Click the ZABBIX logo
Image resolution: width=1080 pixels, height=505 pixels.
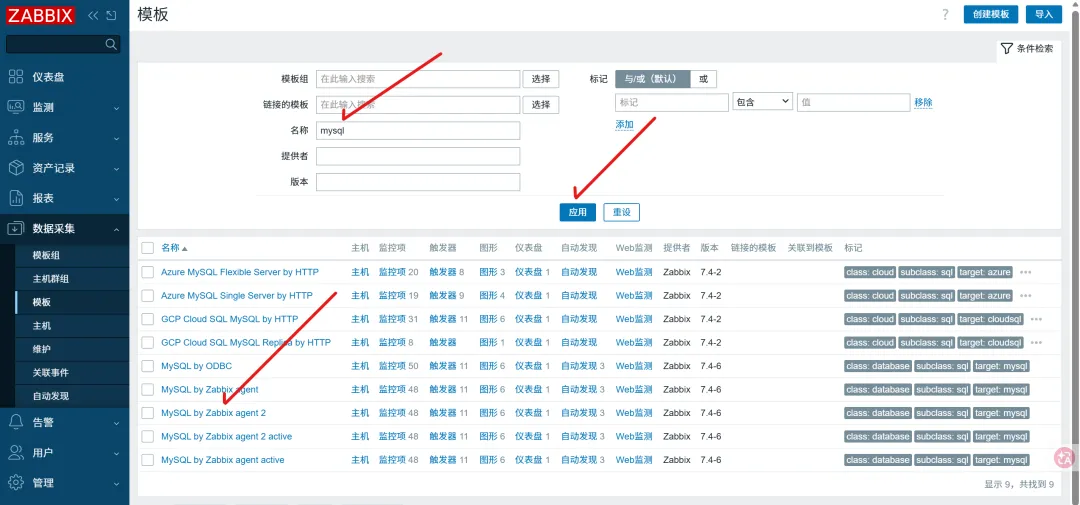pos(41,15)
